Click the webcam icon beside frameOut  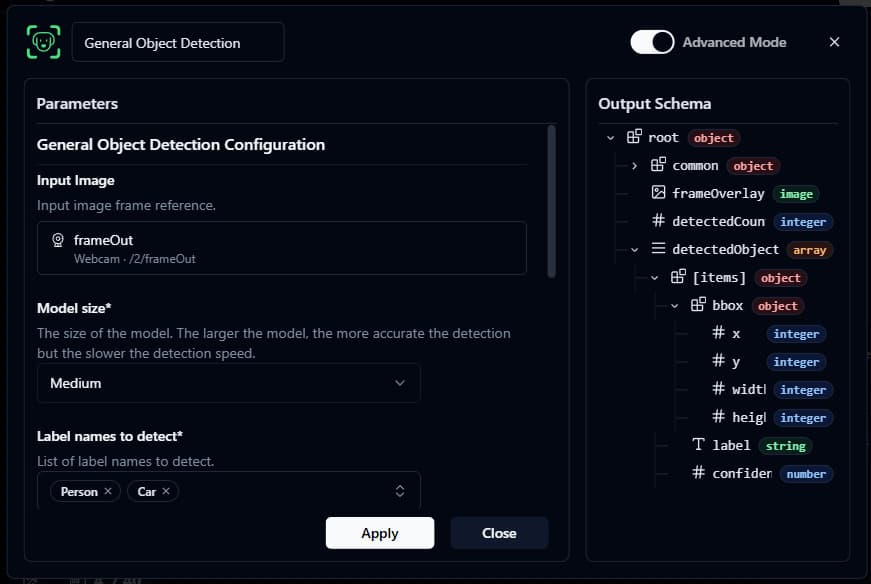58,240
